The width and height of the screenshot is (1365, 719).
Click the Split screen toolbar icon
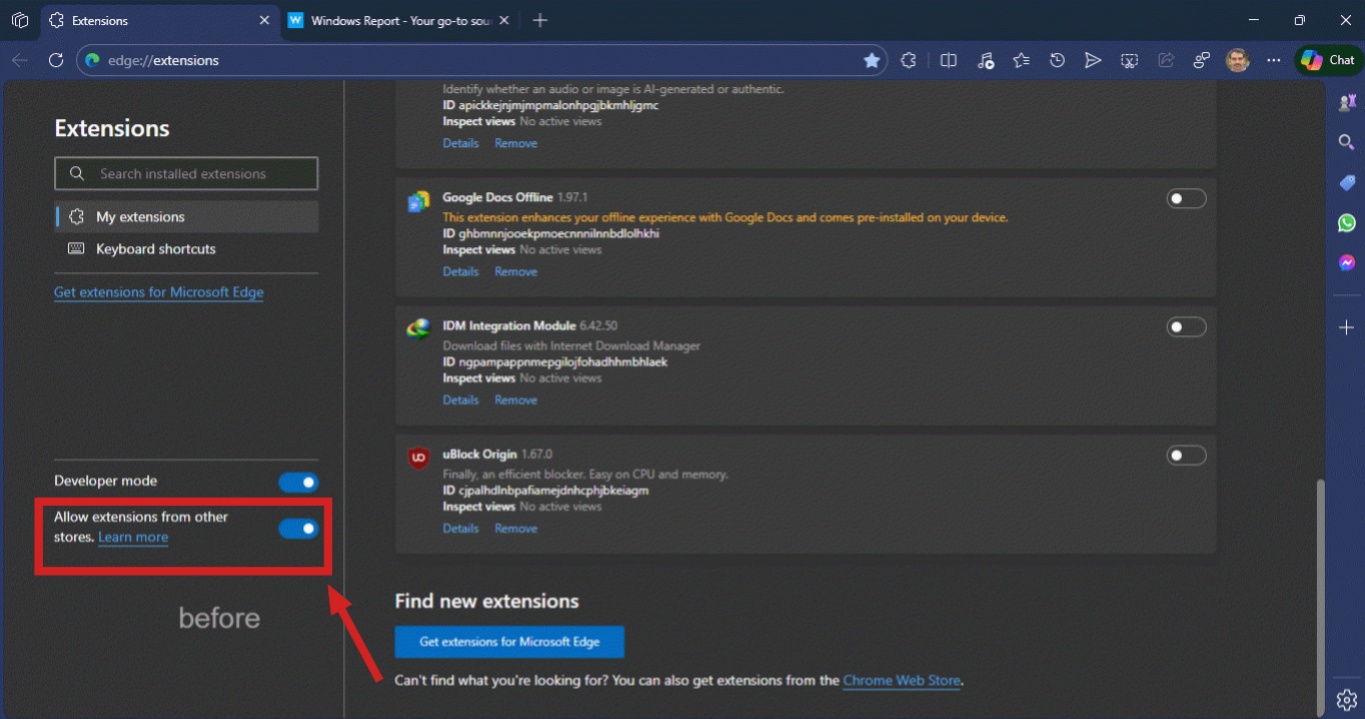point(948,60)
